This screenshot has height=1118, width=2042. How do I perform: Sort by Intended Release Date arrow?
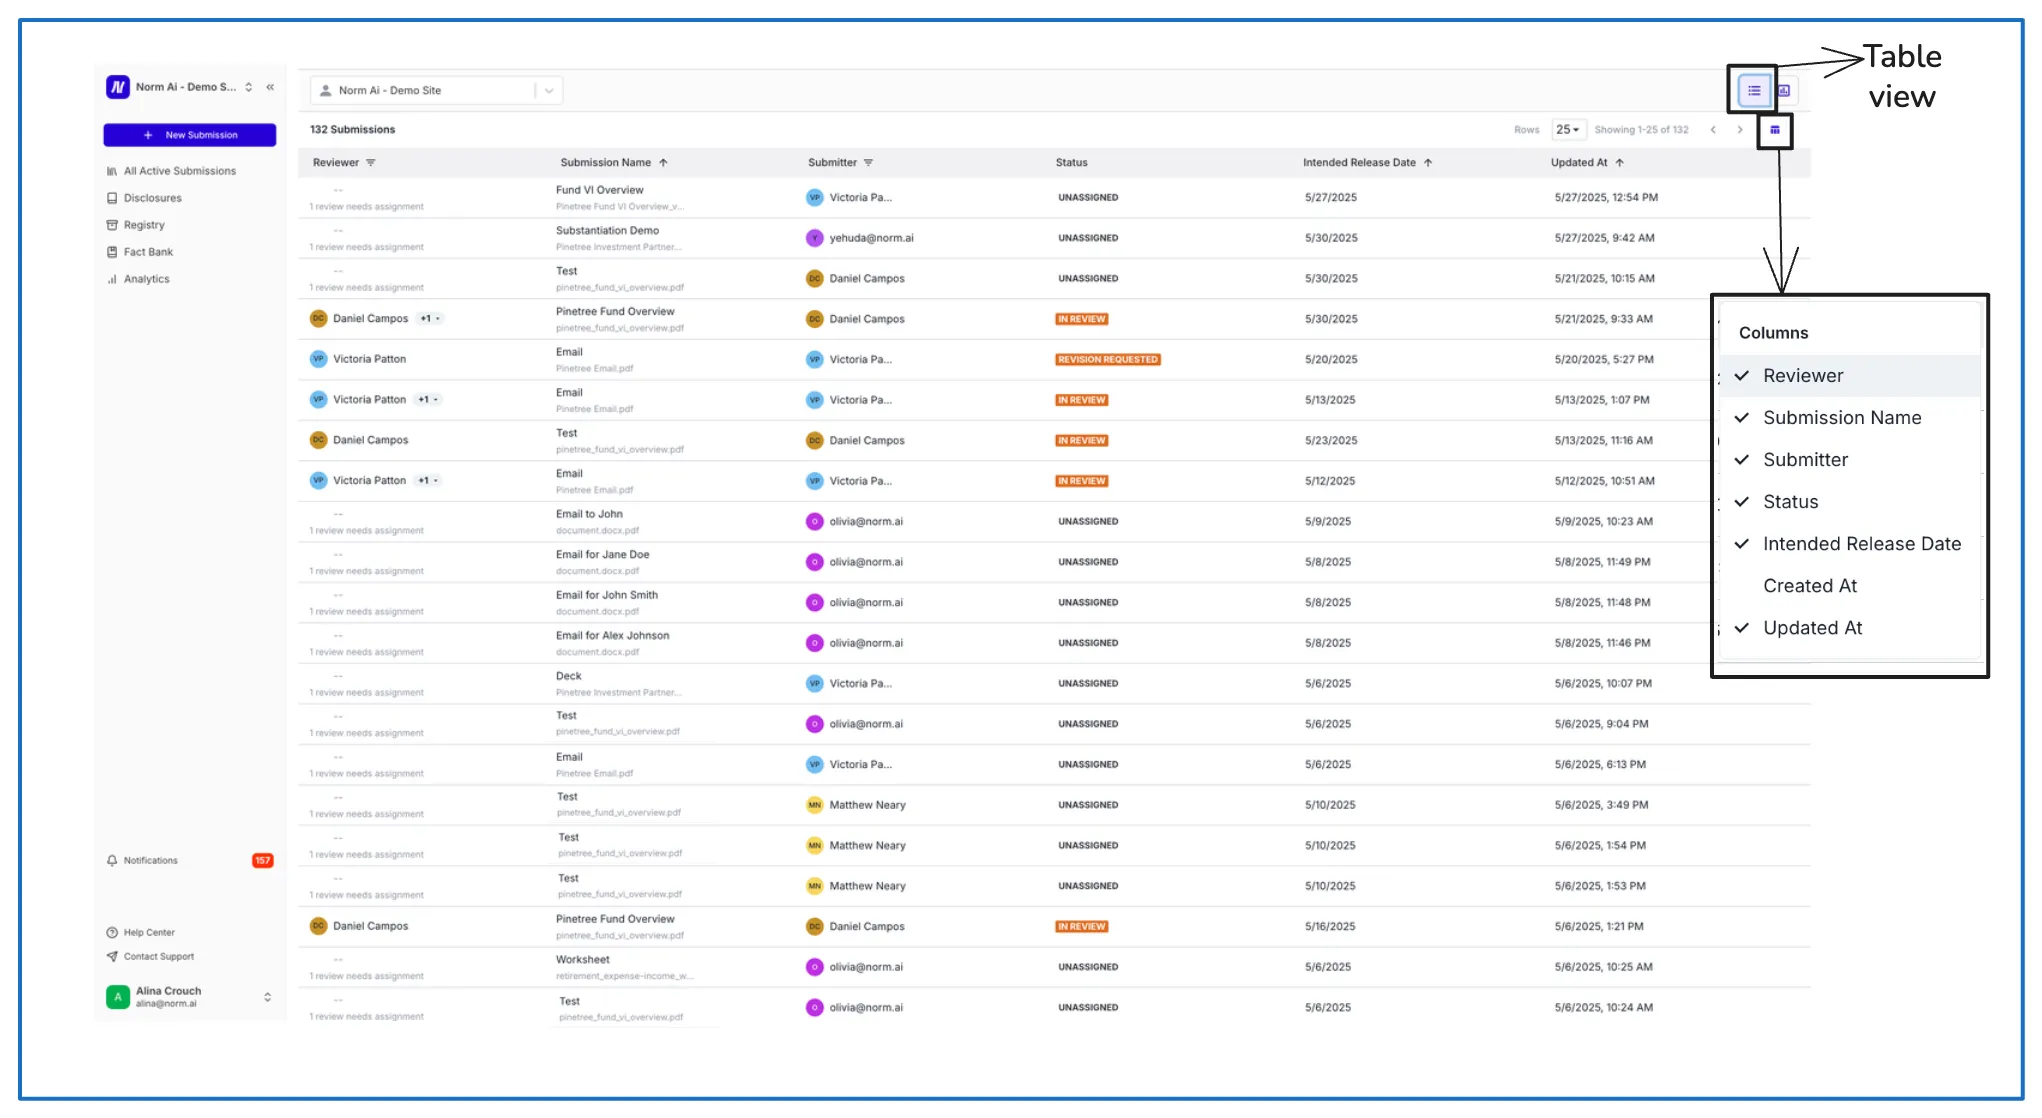tap(1428, 163)
